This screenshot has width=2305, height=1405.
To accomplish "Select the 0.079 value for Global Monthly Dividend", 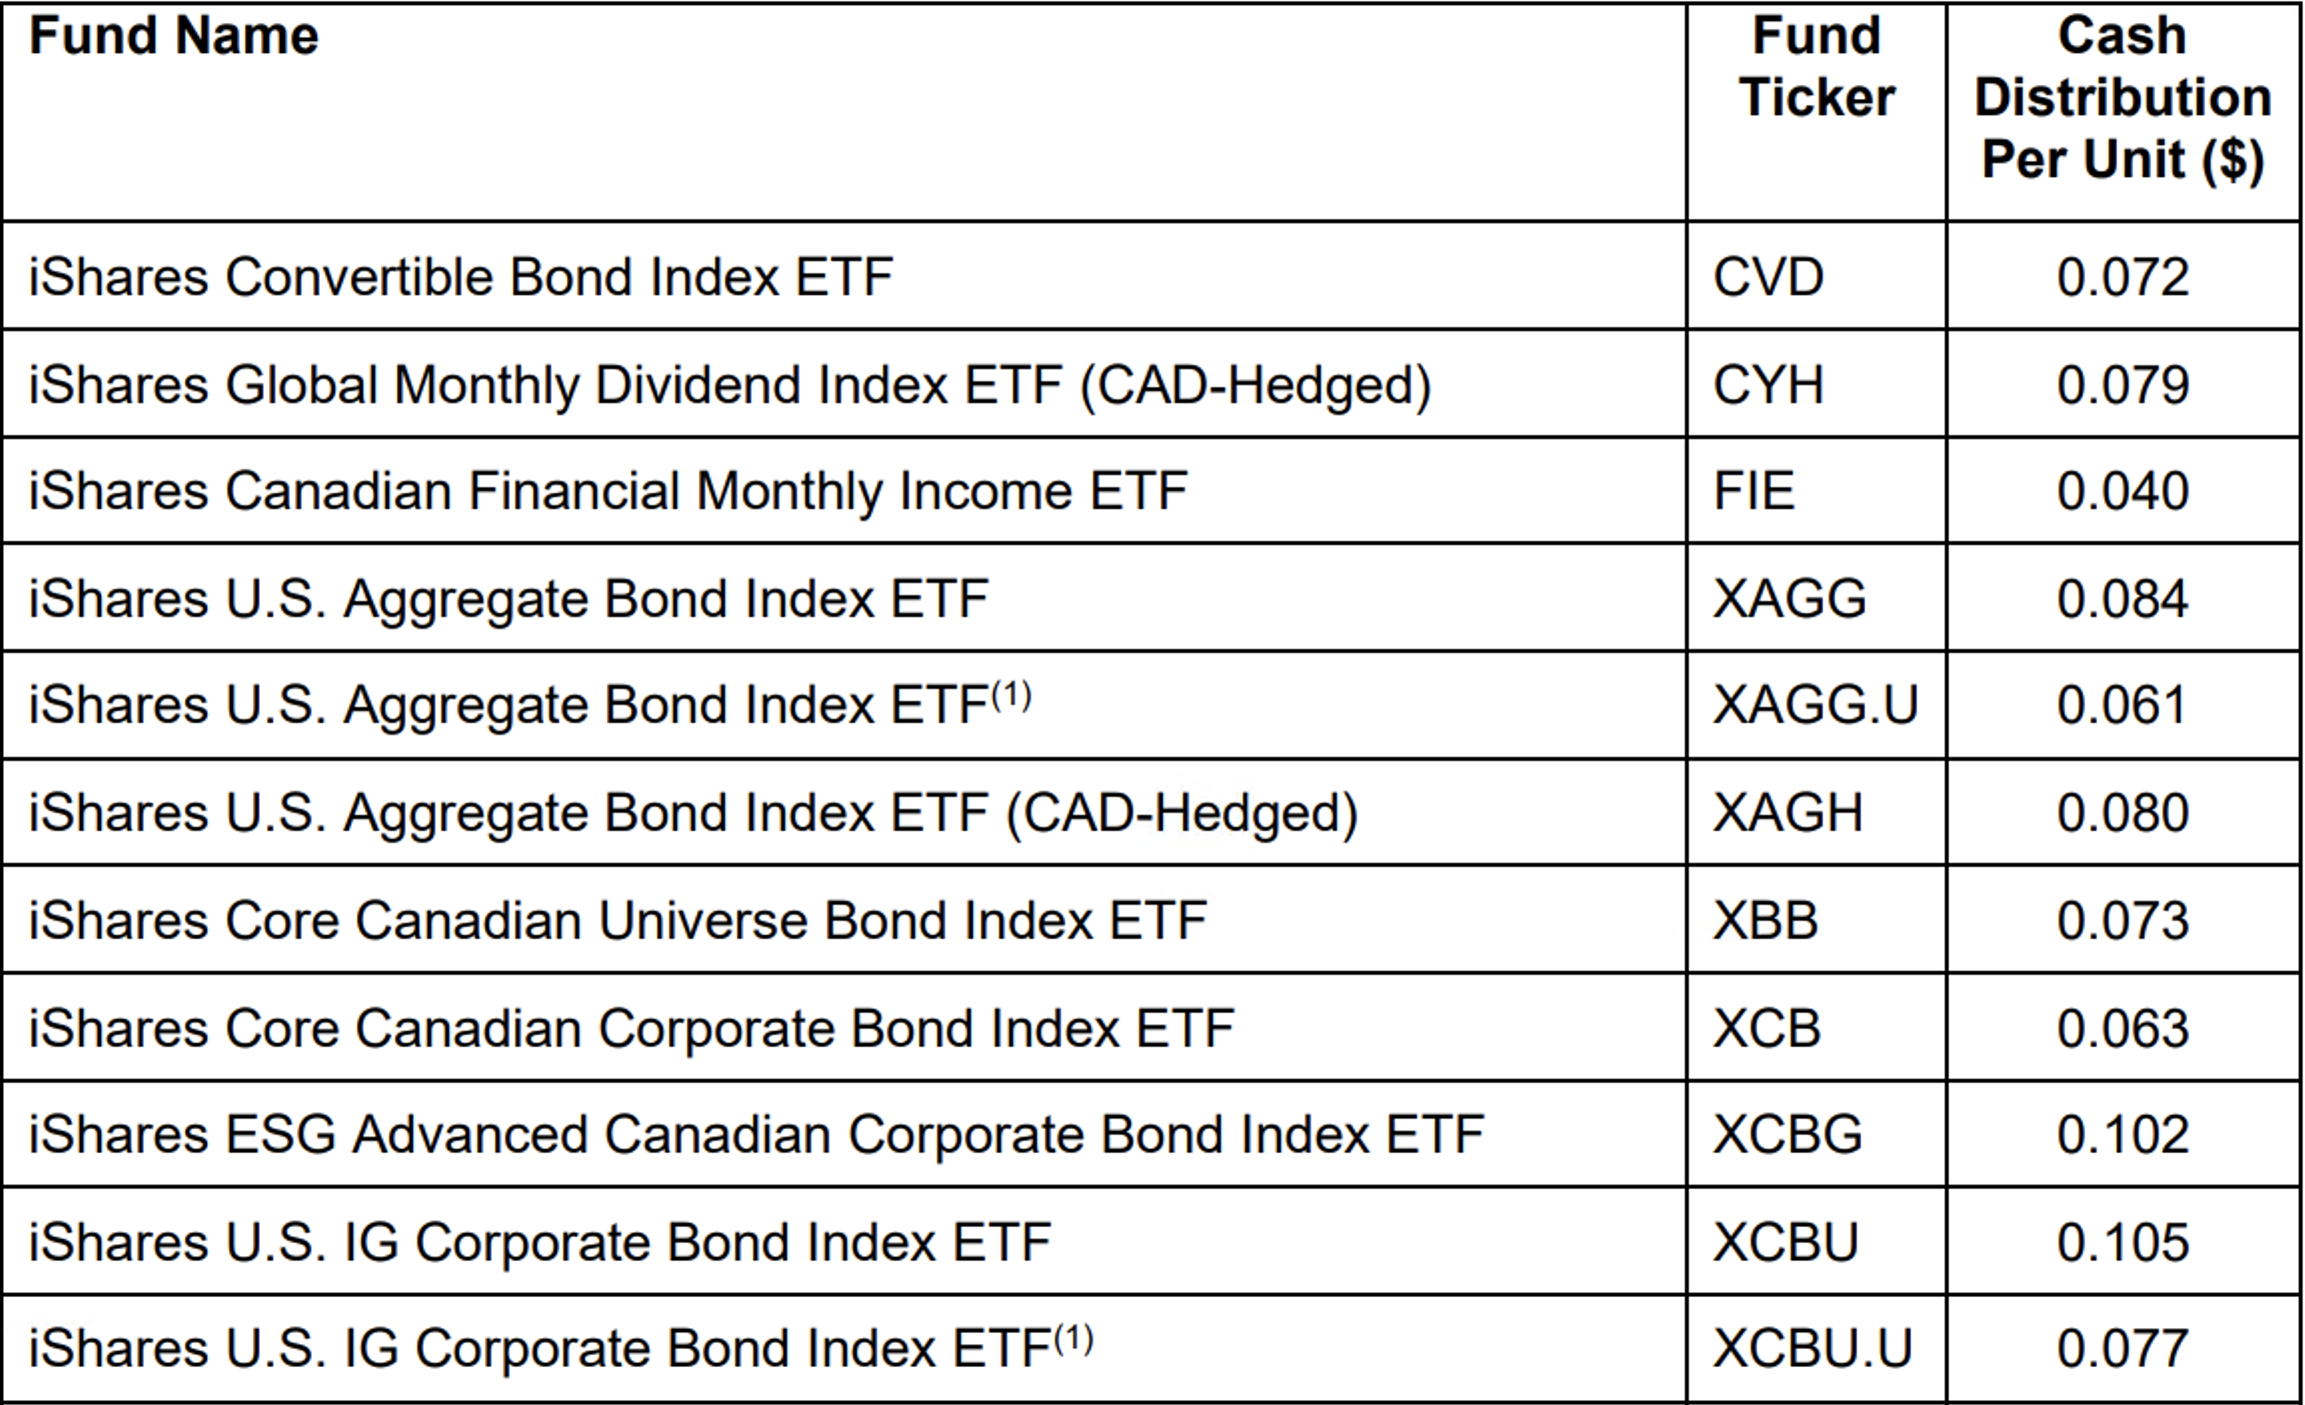I will coord(2122,385).
